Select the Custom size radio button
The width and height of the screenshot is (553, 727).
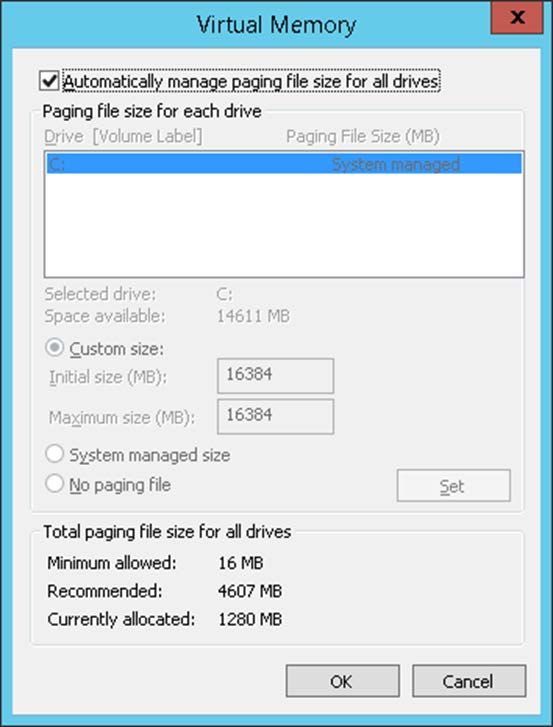point(54,348)
